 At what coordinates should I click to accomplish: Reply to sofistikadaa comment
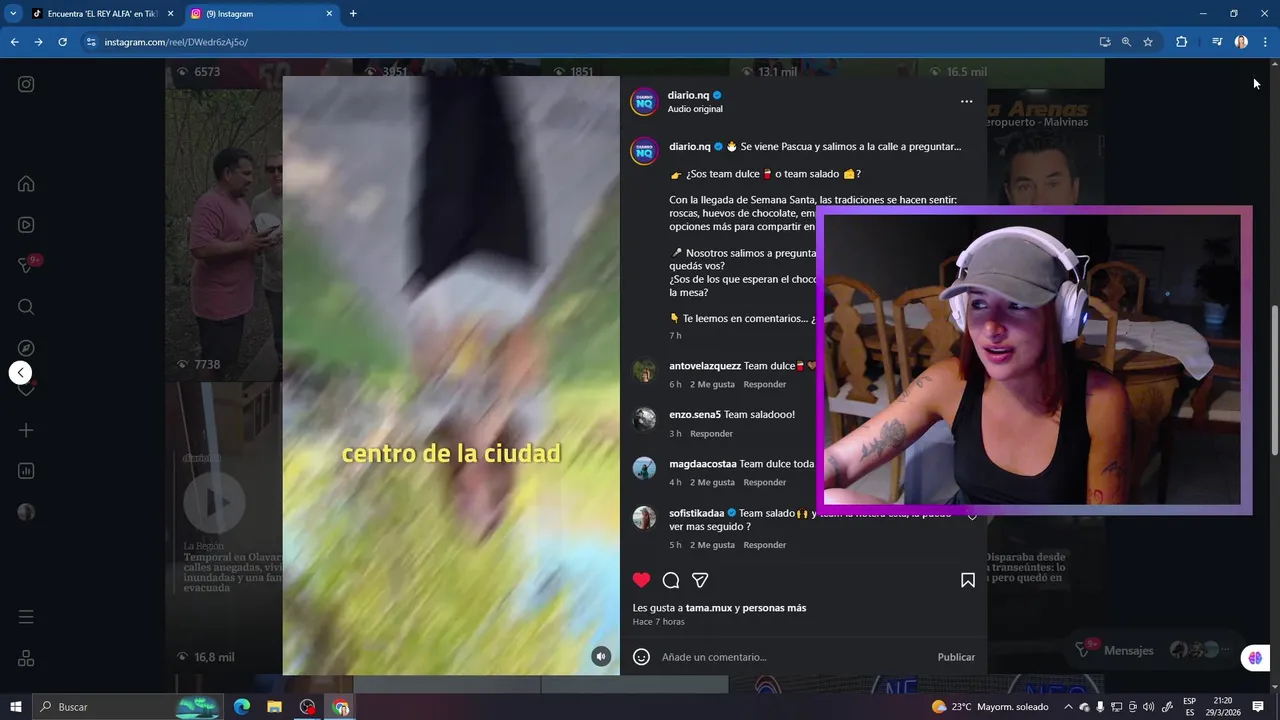click(765, 546)
